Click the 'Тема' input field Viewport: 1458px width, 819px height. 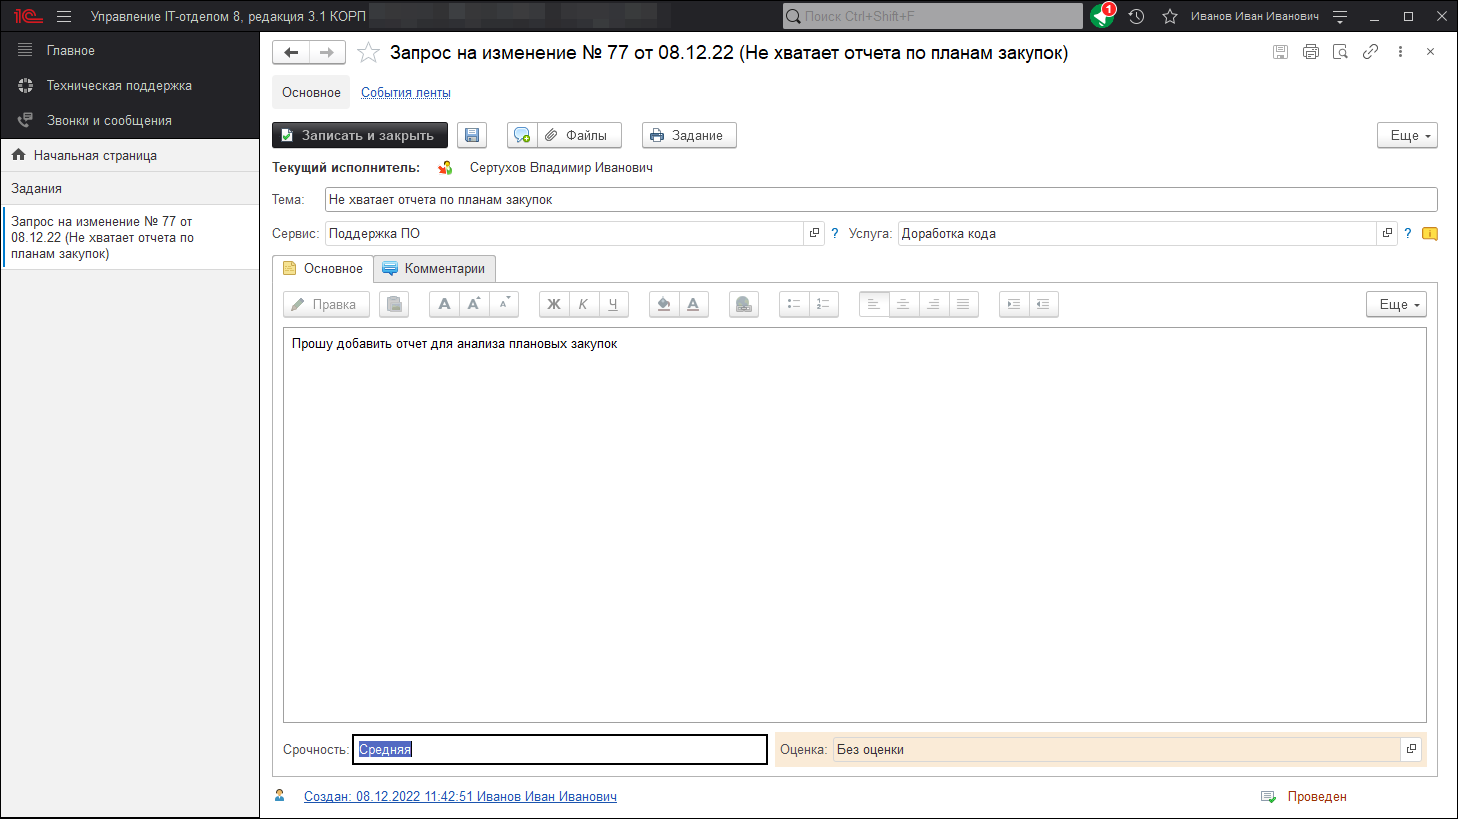click(880, 200)
